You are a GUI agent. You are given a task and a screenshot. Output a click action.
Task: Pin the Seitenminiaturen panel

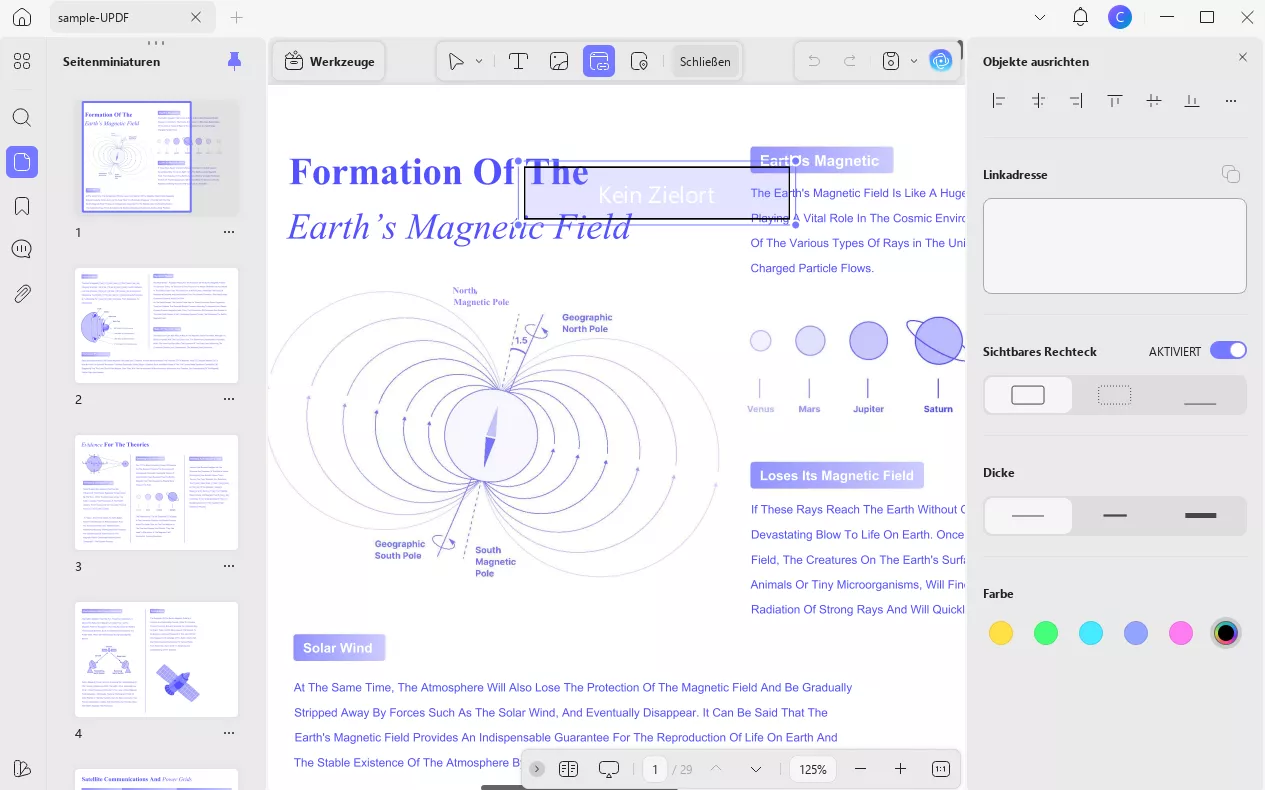coord(234,61)
